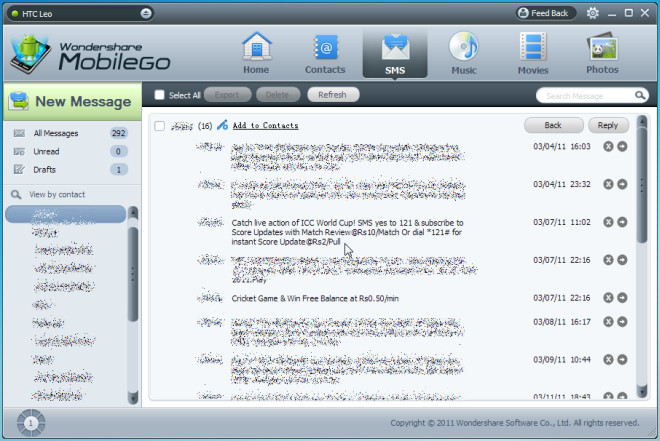Open the HTC Leo device dropdown
The width and height of the screenshot is (660, 441).
[x=80, y=13]
